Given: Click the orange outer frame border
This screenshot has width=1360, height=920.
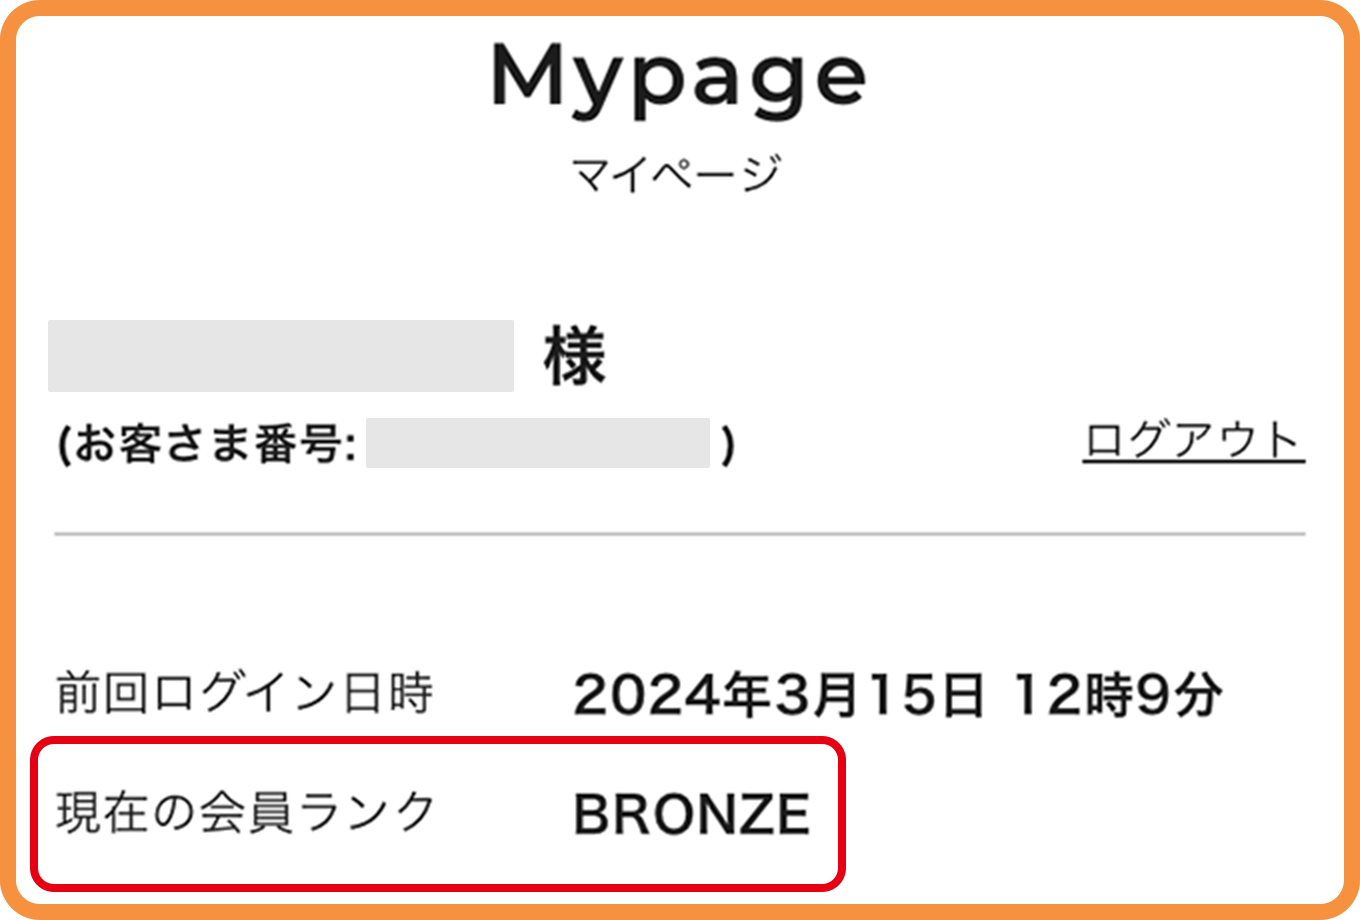Looking at the screenshot, I should click(x=680, y=7).
